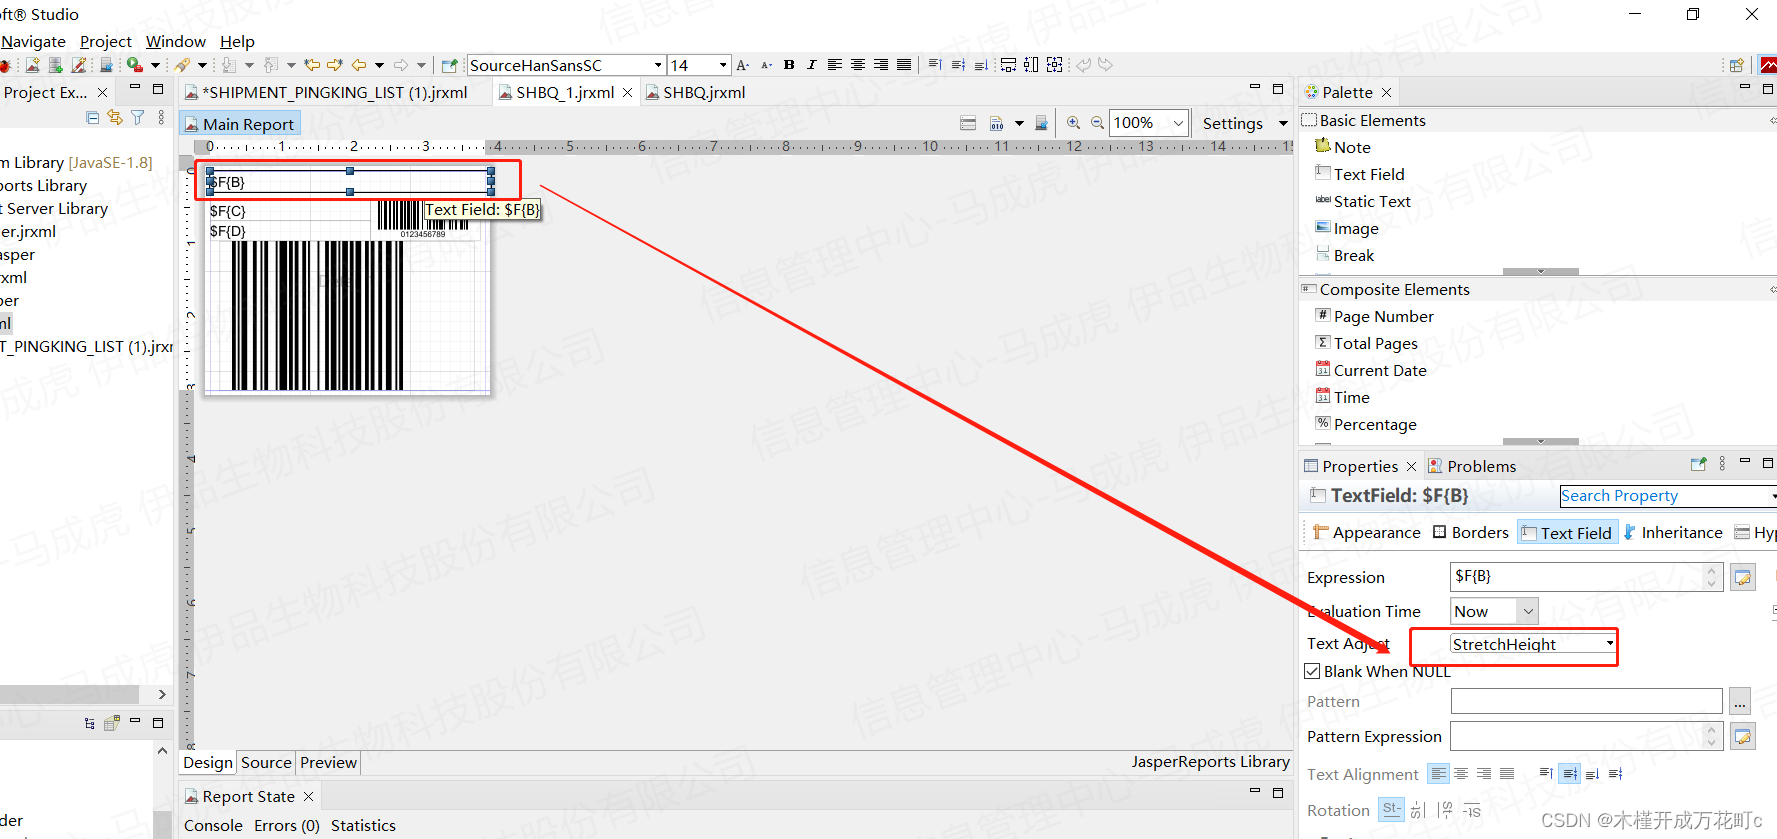Open the Help menu
1777x839 pixels.
coord(237,41)
